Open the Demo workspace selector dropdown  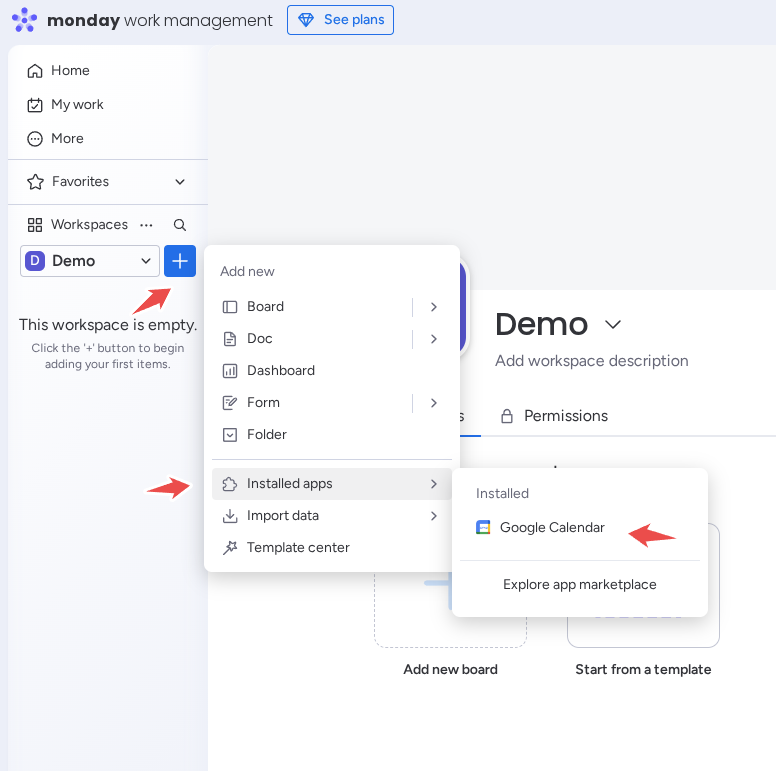coord(90,261)
